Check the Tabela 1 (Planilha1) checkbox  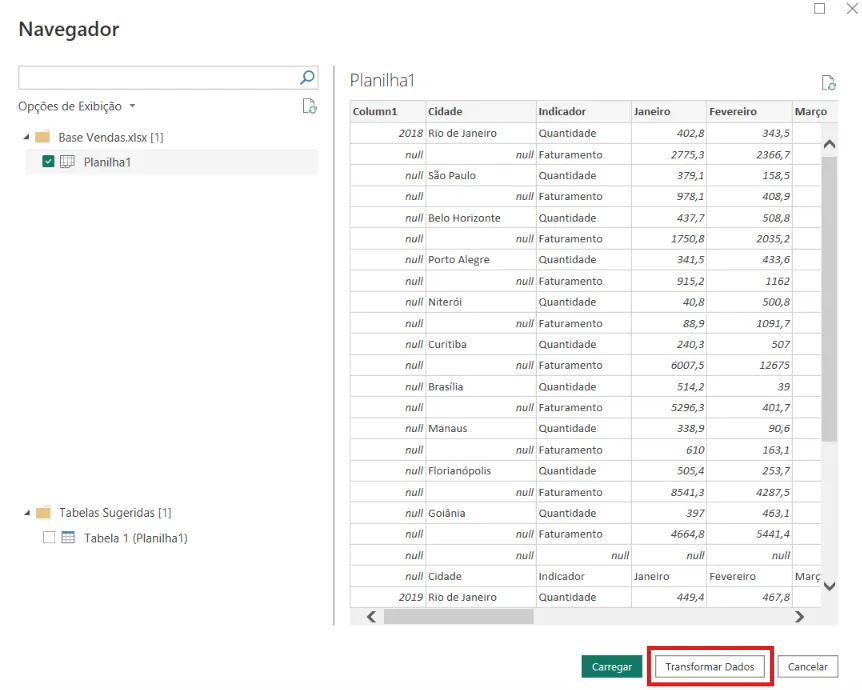(49, 537)
